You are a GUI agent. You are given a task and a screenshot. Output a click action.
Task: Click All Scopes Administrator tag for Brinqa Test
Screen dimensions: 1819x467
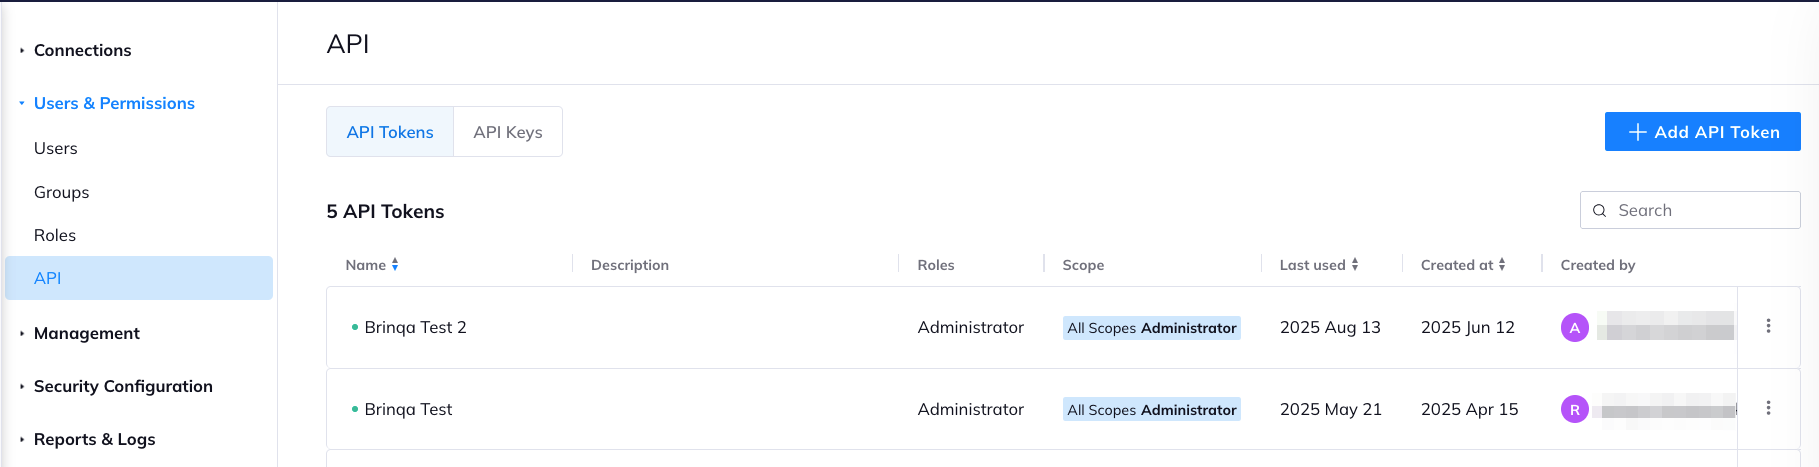click(x=1152, y=410)
